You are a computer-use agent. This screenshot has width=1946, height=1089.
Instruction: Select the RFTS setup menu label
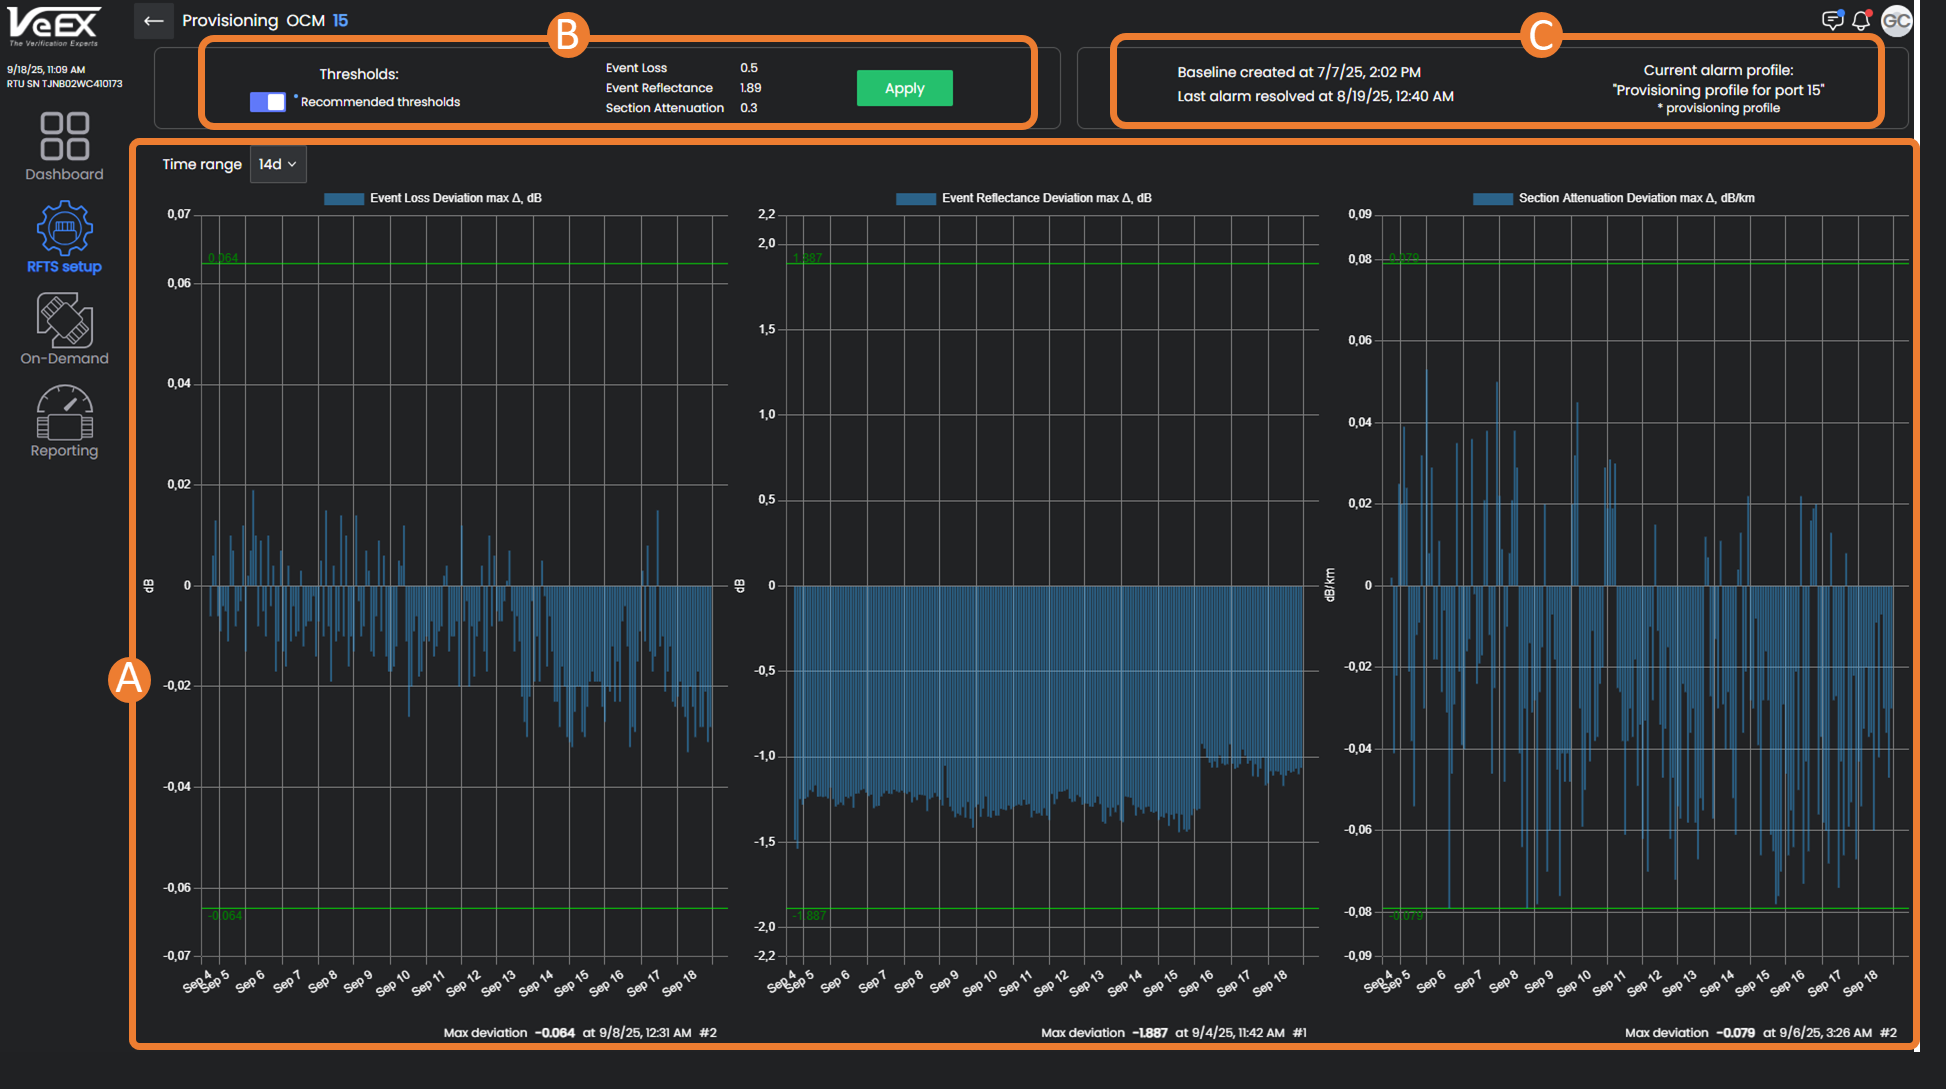(64, 267)
